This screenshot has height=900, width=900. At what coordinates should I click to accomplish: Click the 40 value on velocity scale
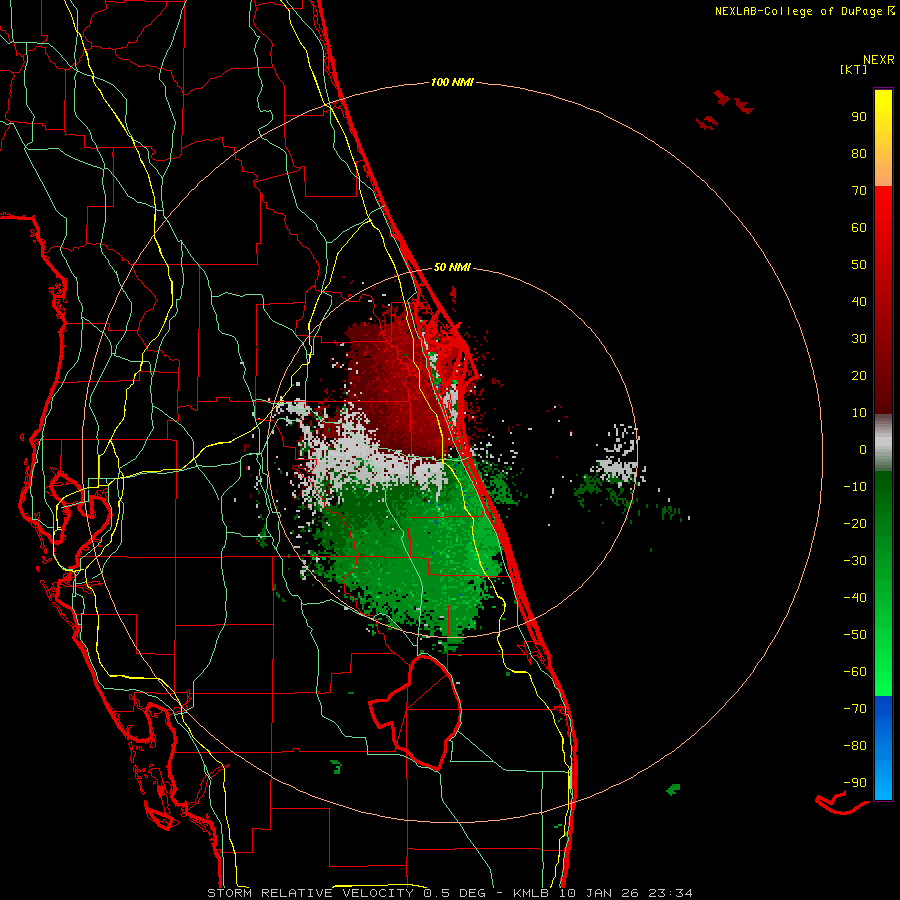point(859,302)
